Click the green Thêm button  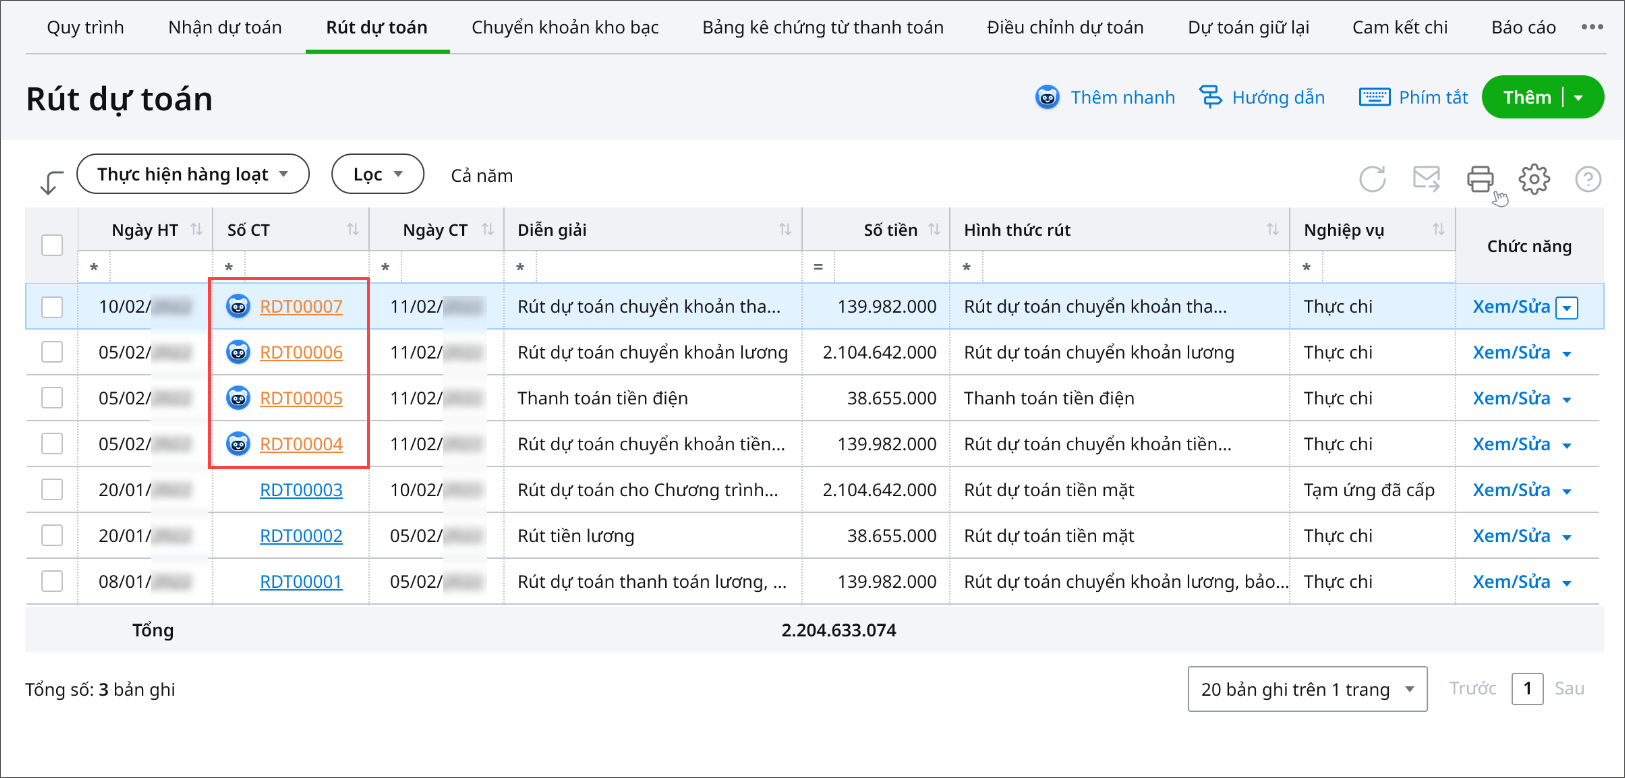[x=1526, y=97]
